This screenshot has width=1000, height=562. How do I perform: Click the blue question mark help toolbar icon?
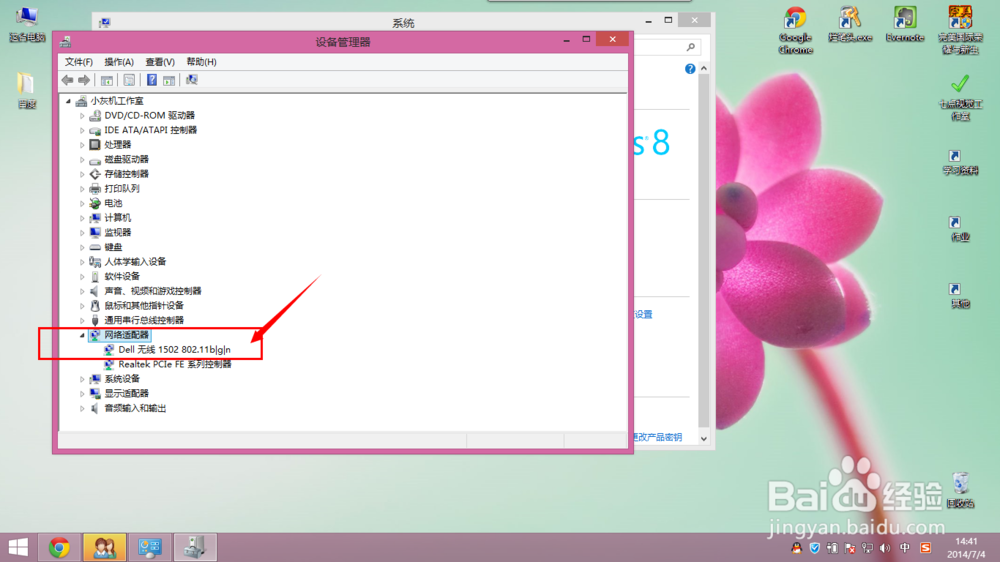point(152,80)
